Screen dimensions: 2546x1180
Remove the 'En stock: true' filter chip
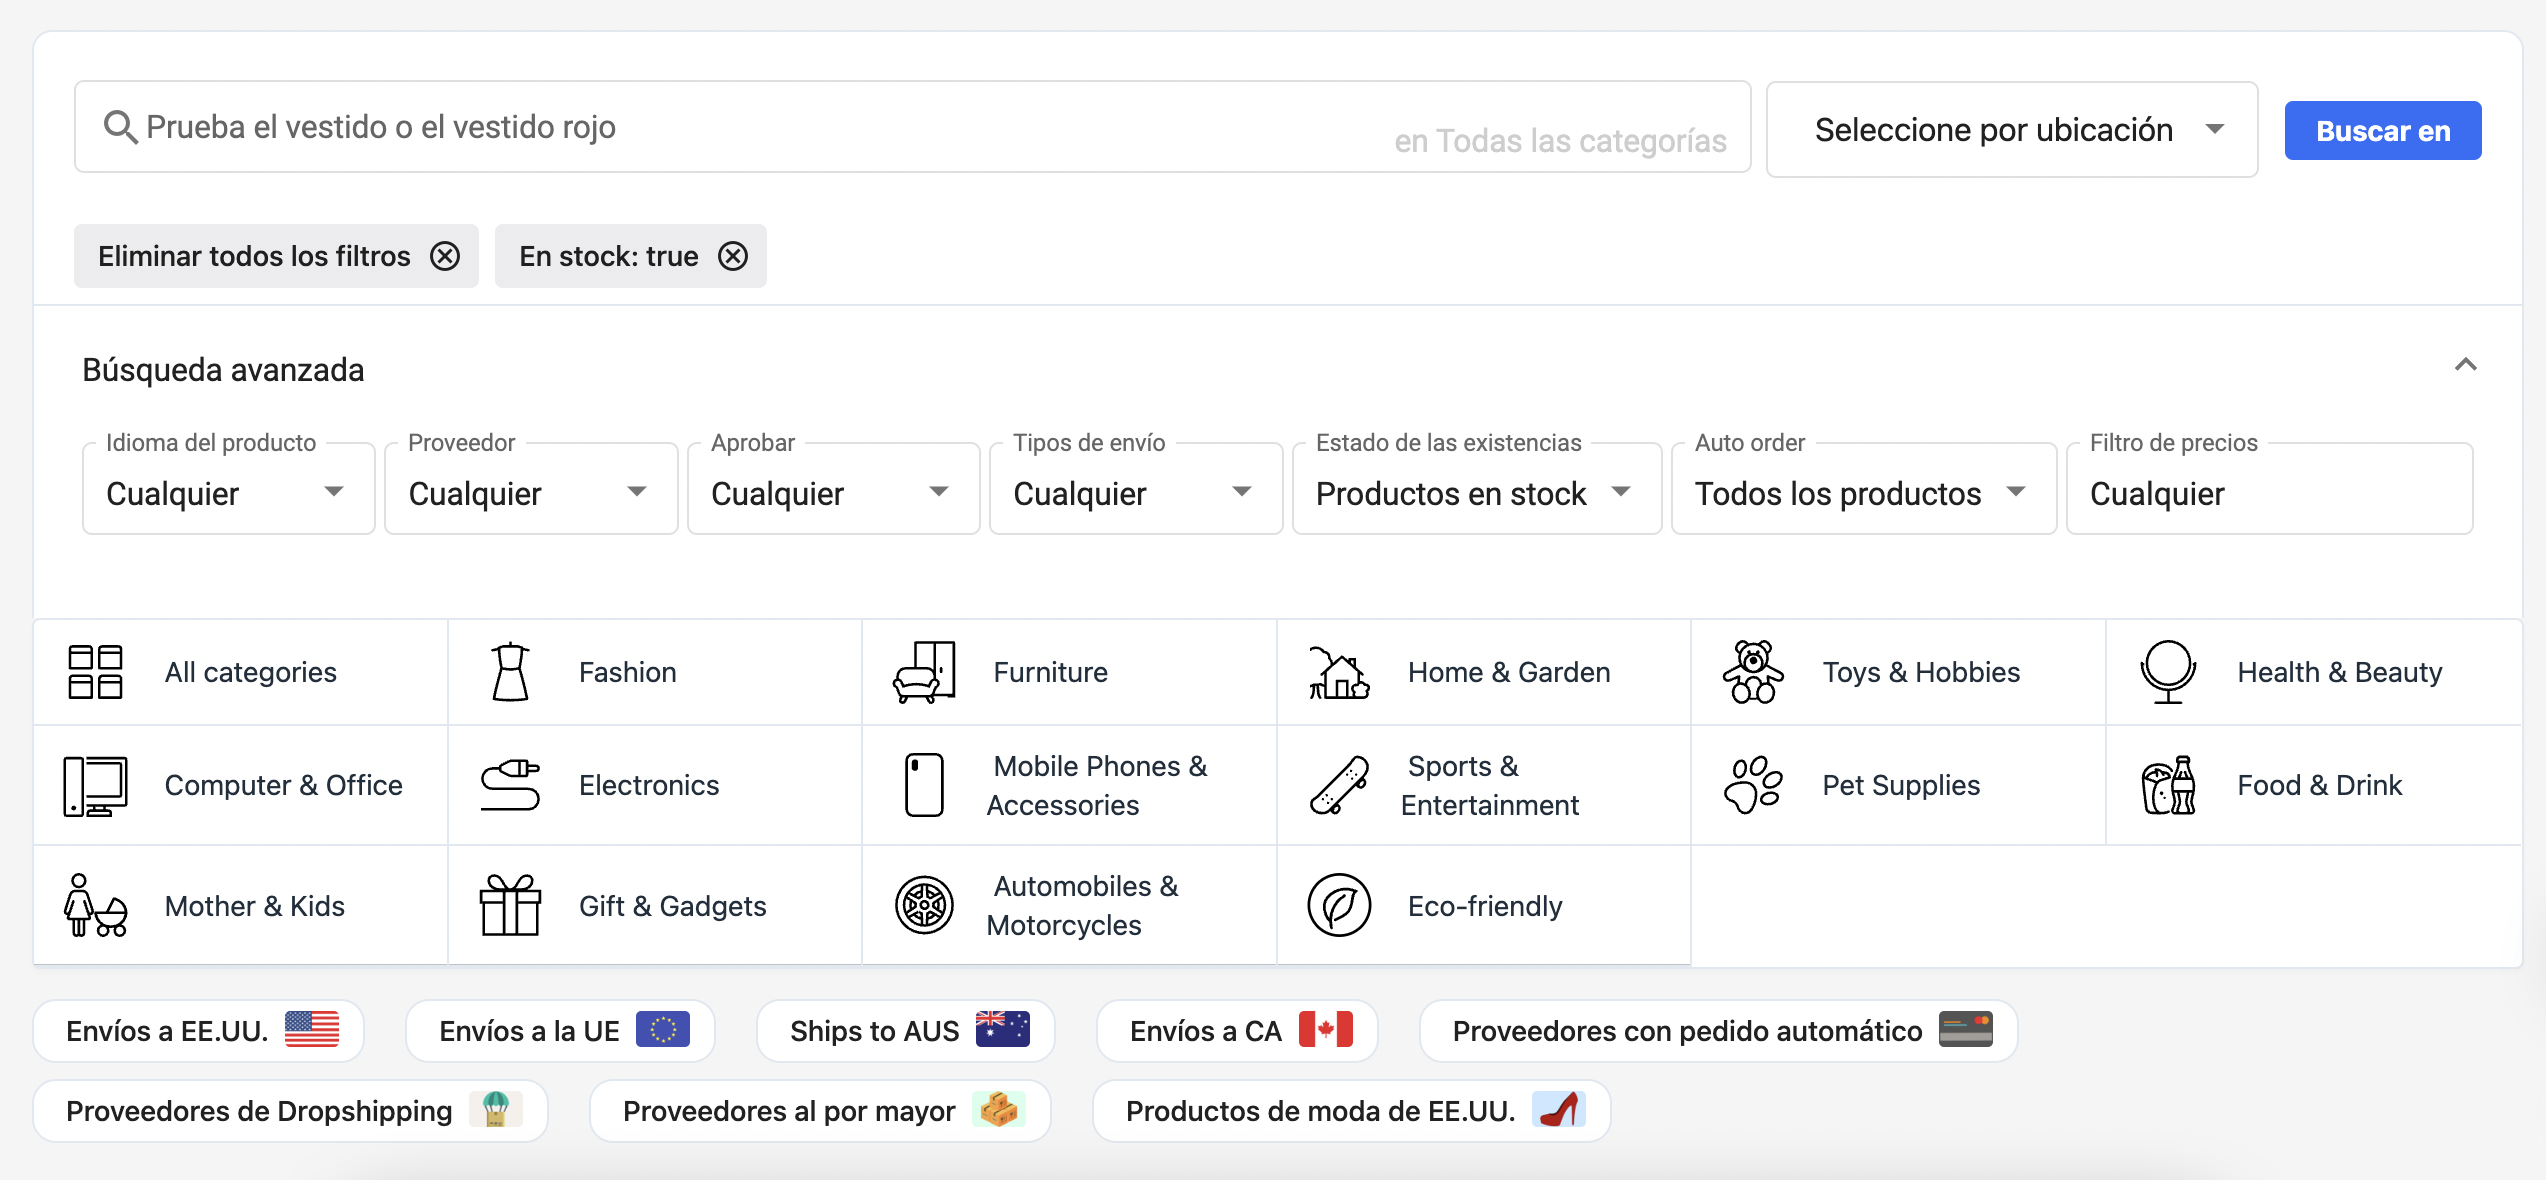click(733, 257)
